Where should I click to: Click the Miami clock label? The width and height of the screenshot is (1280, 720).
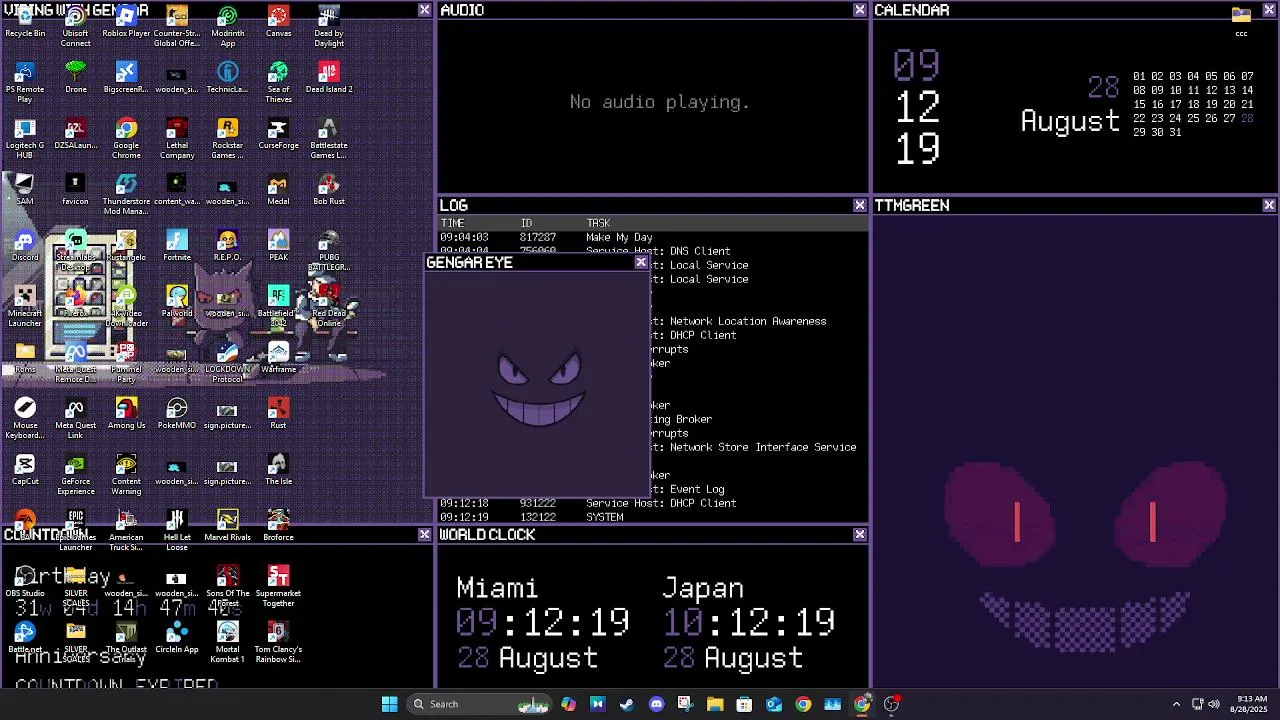(497, 588)
